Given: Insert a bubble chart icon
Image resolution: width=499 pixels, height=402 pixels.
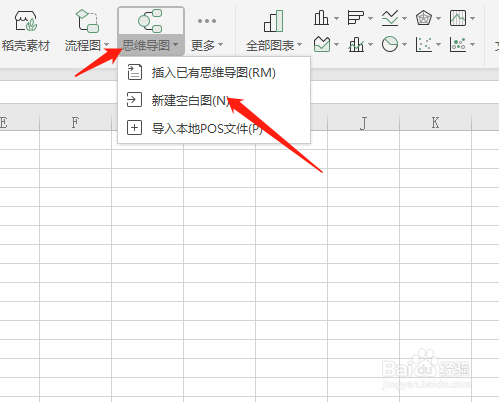Looking at the screenshot, I should (x=458, y=44).
